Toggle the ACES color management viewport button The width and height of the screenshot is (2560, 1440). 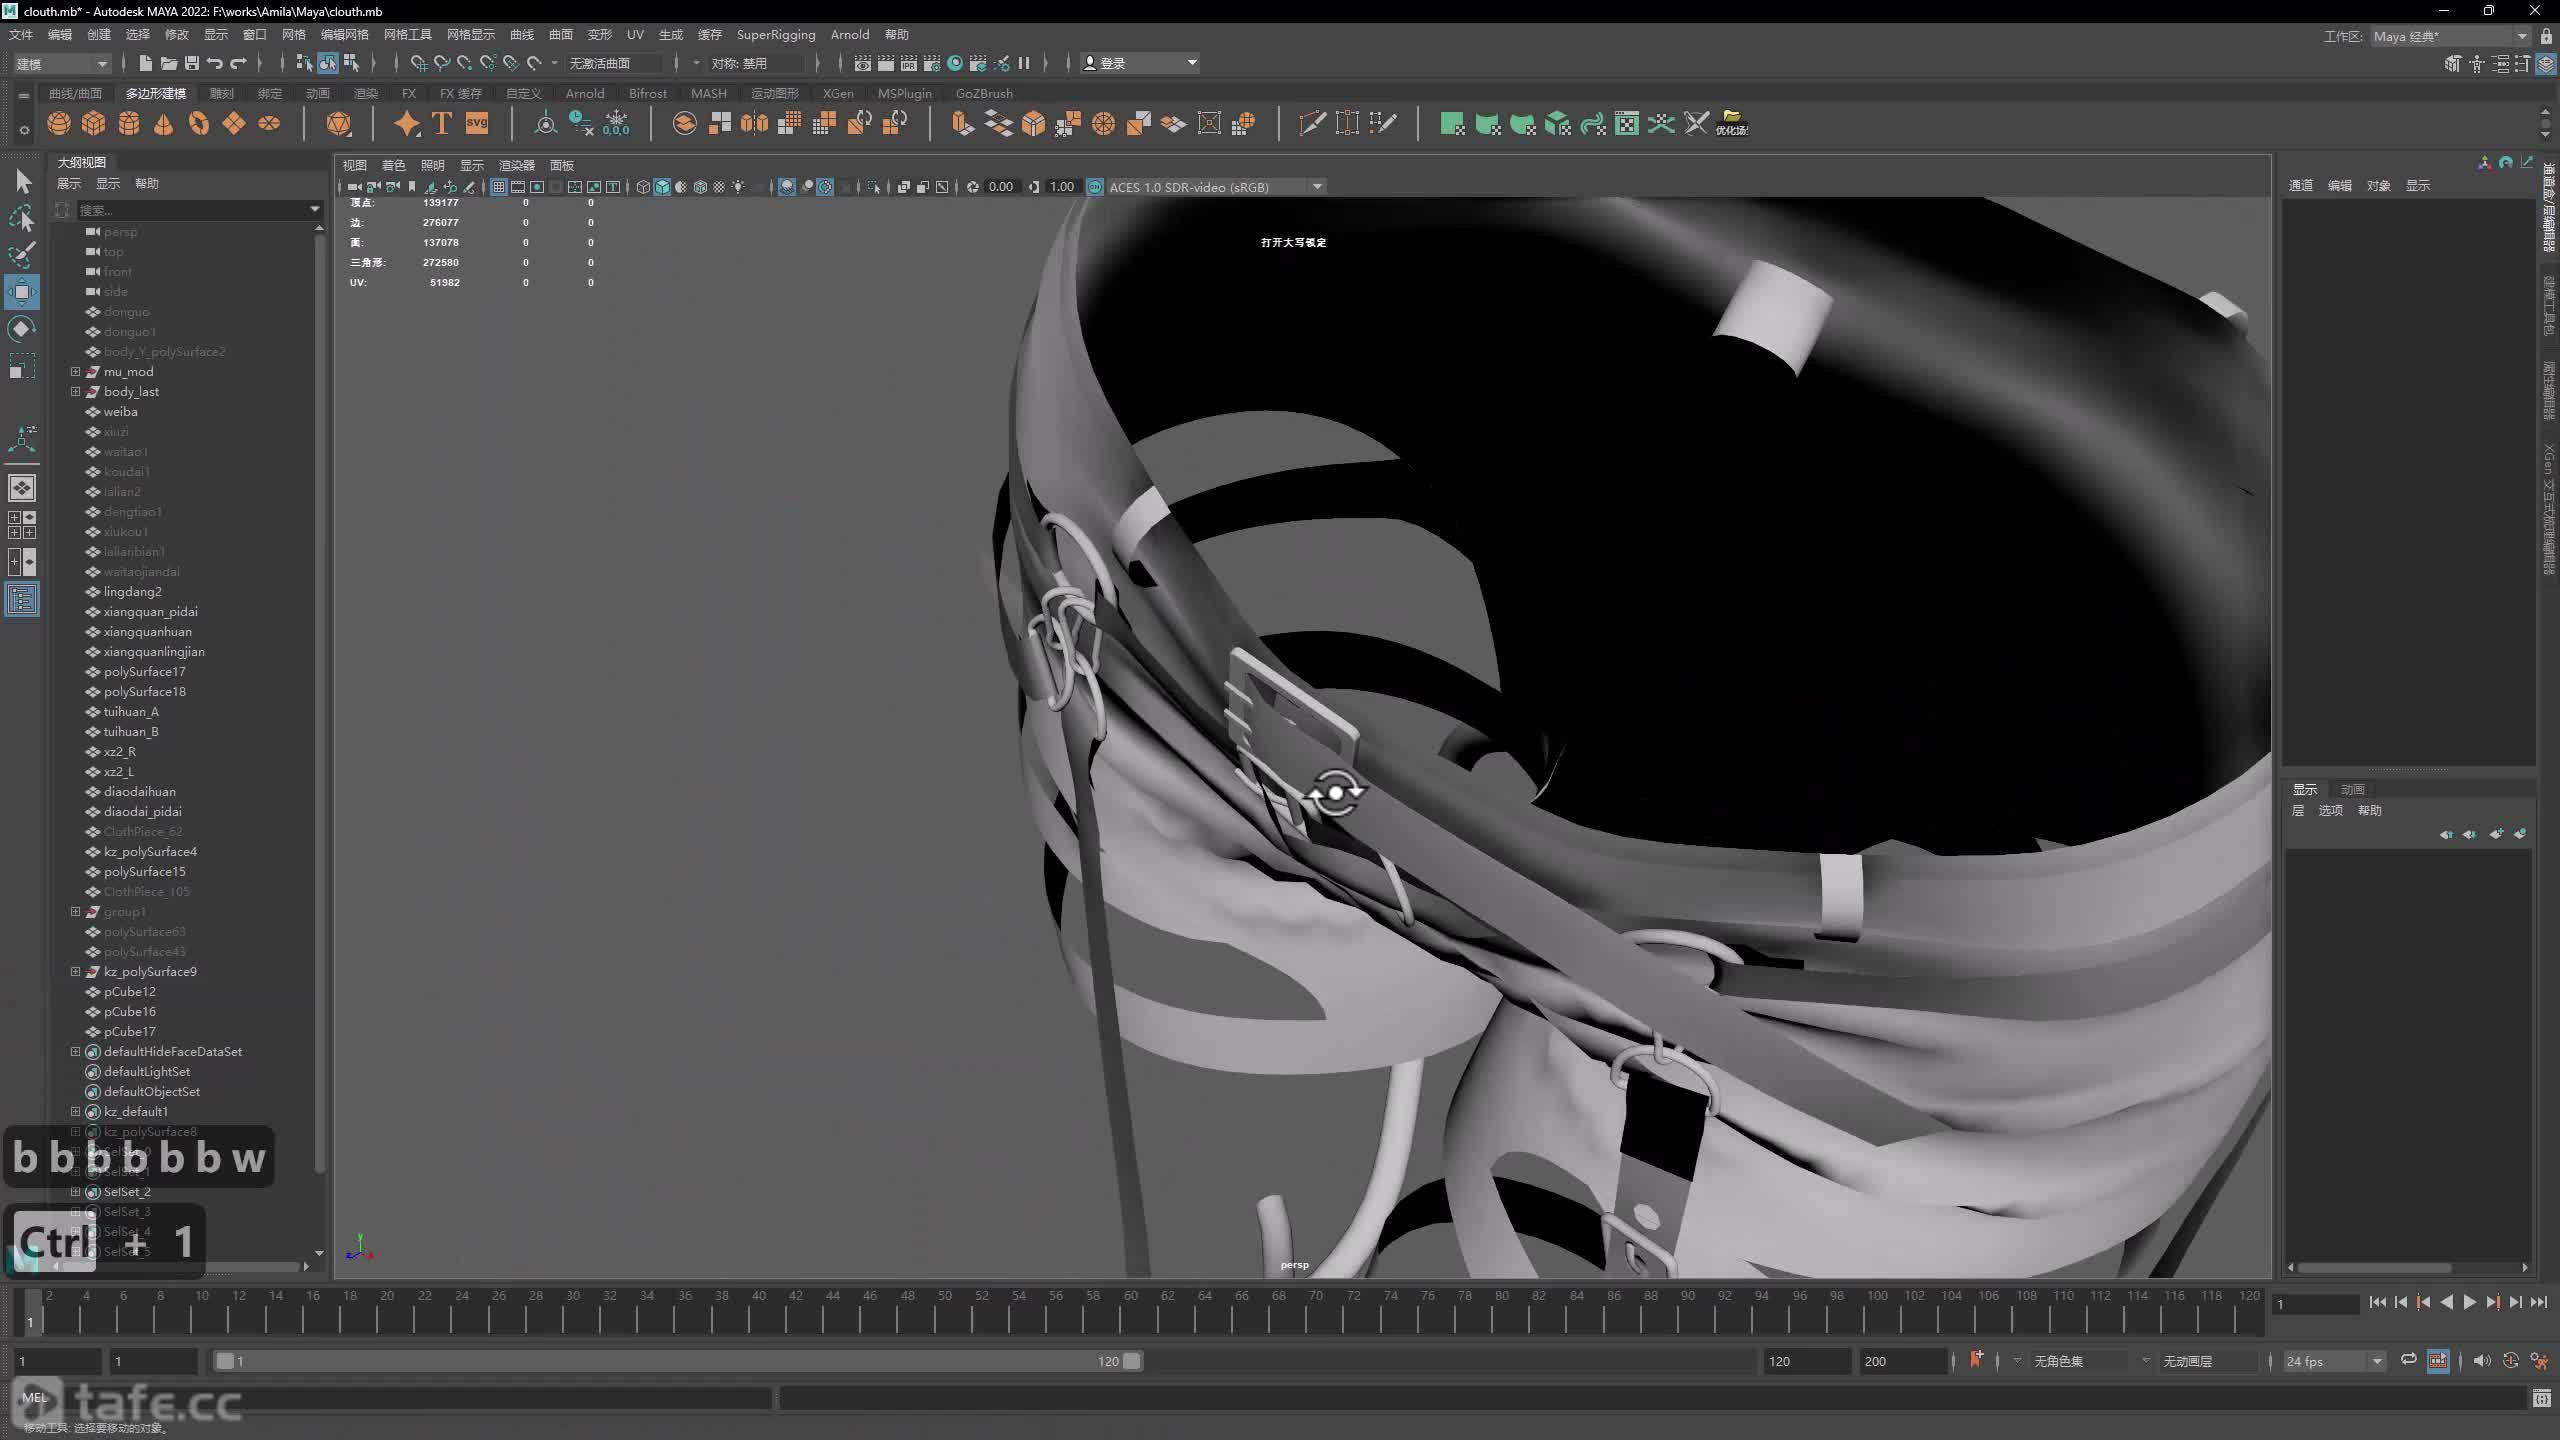tap(1096, 187)
